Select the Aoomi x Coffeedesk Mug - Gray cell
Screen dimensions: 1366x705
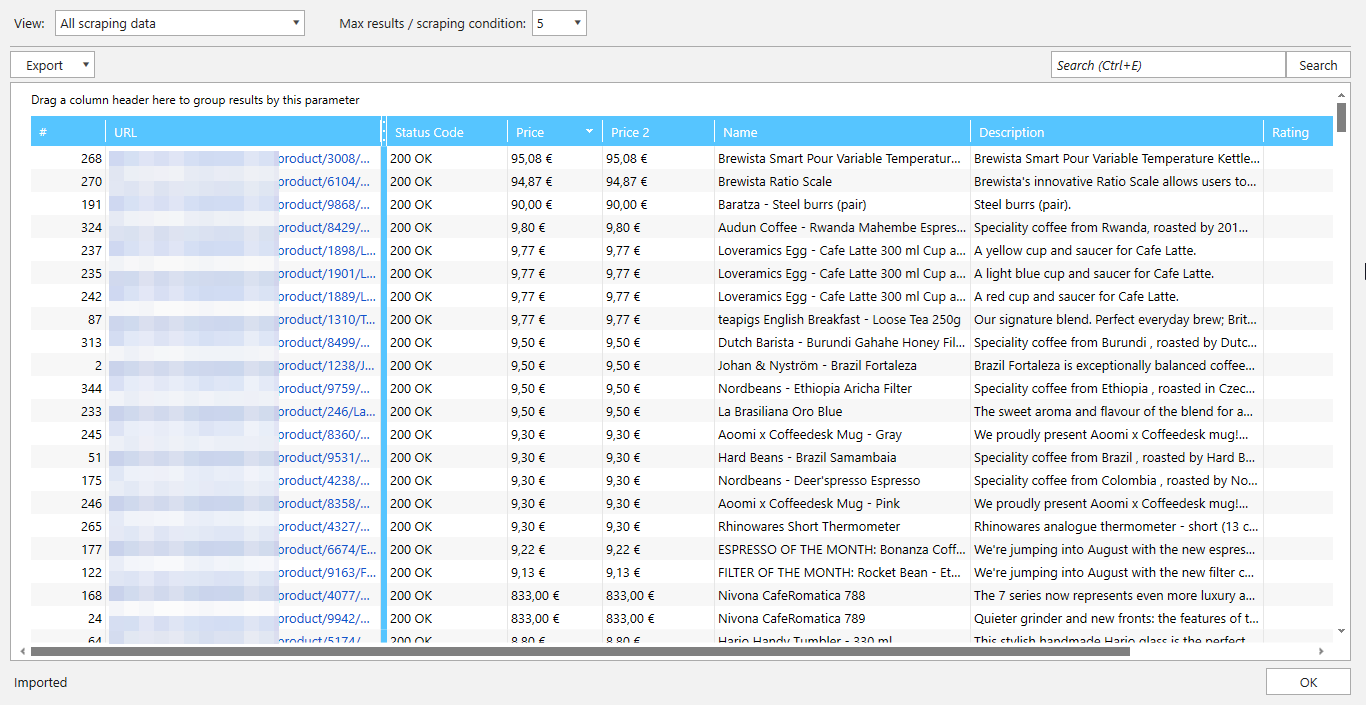pyautogui.click(x=842, y=434)
